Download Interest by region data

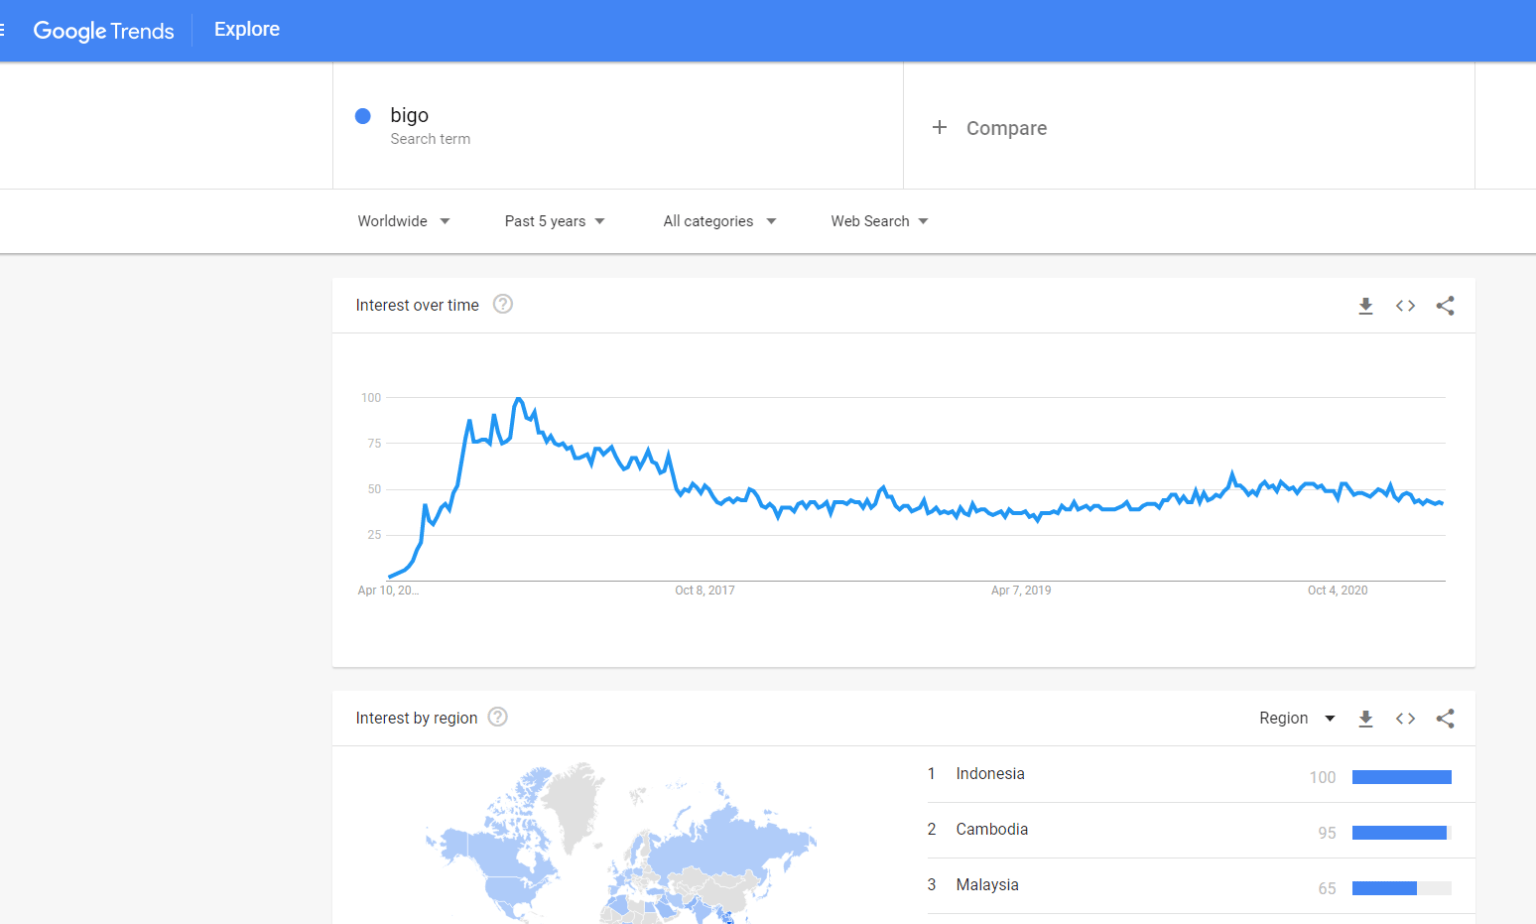(1365, 719)
